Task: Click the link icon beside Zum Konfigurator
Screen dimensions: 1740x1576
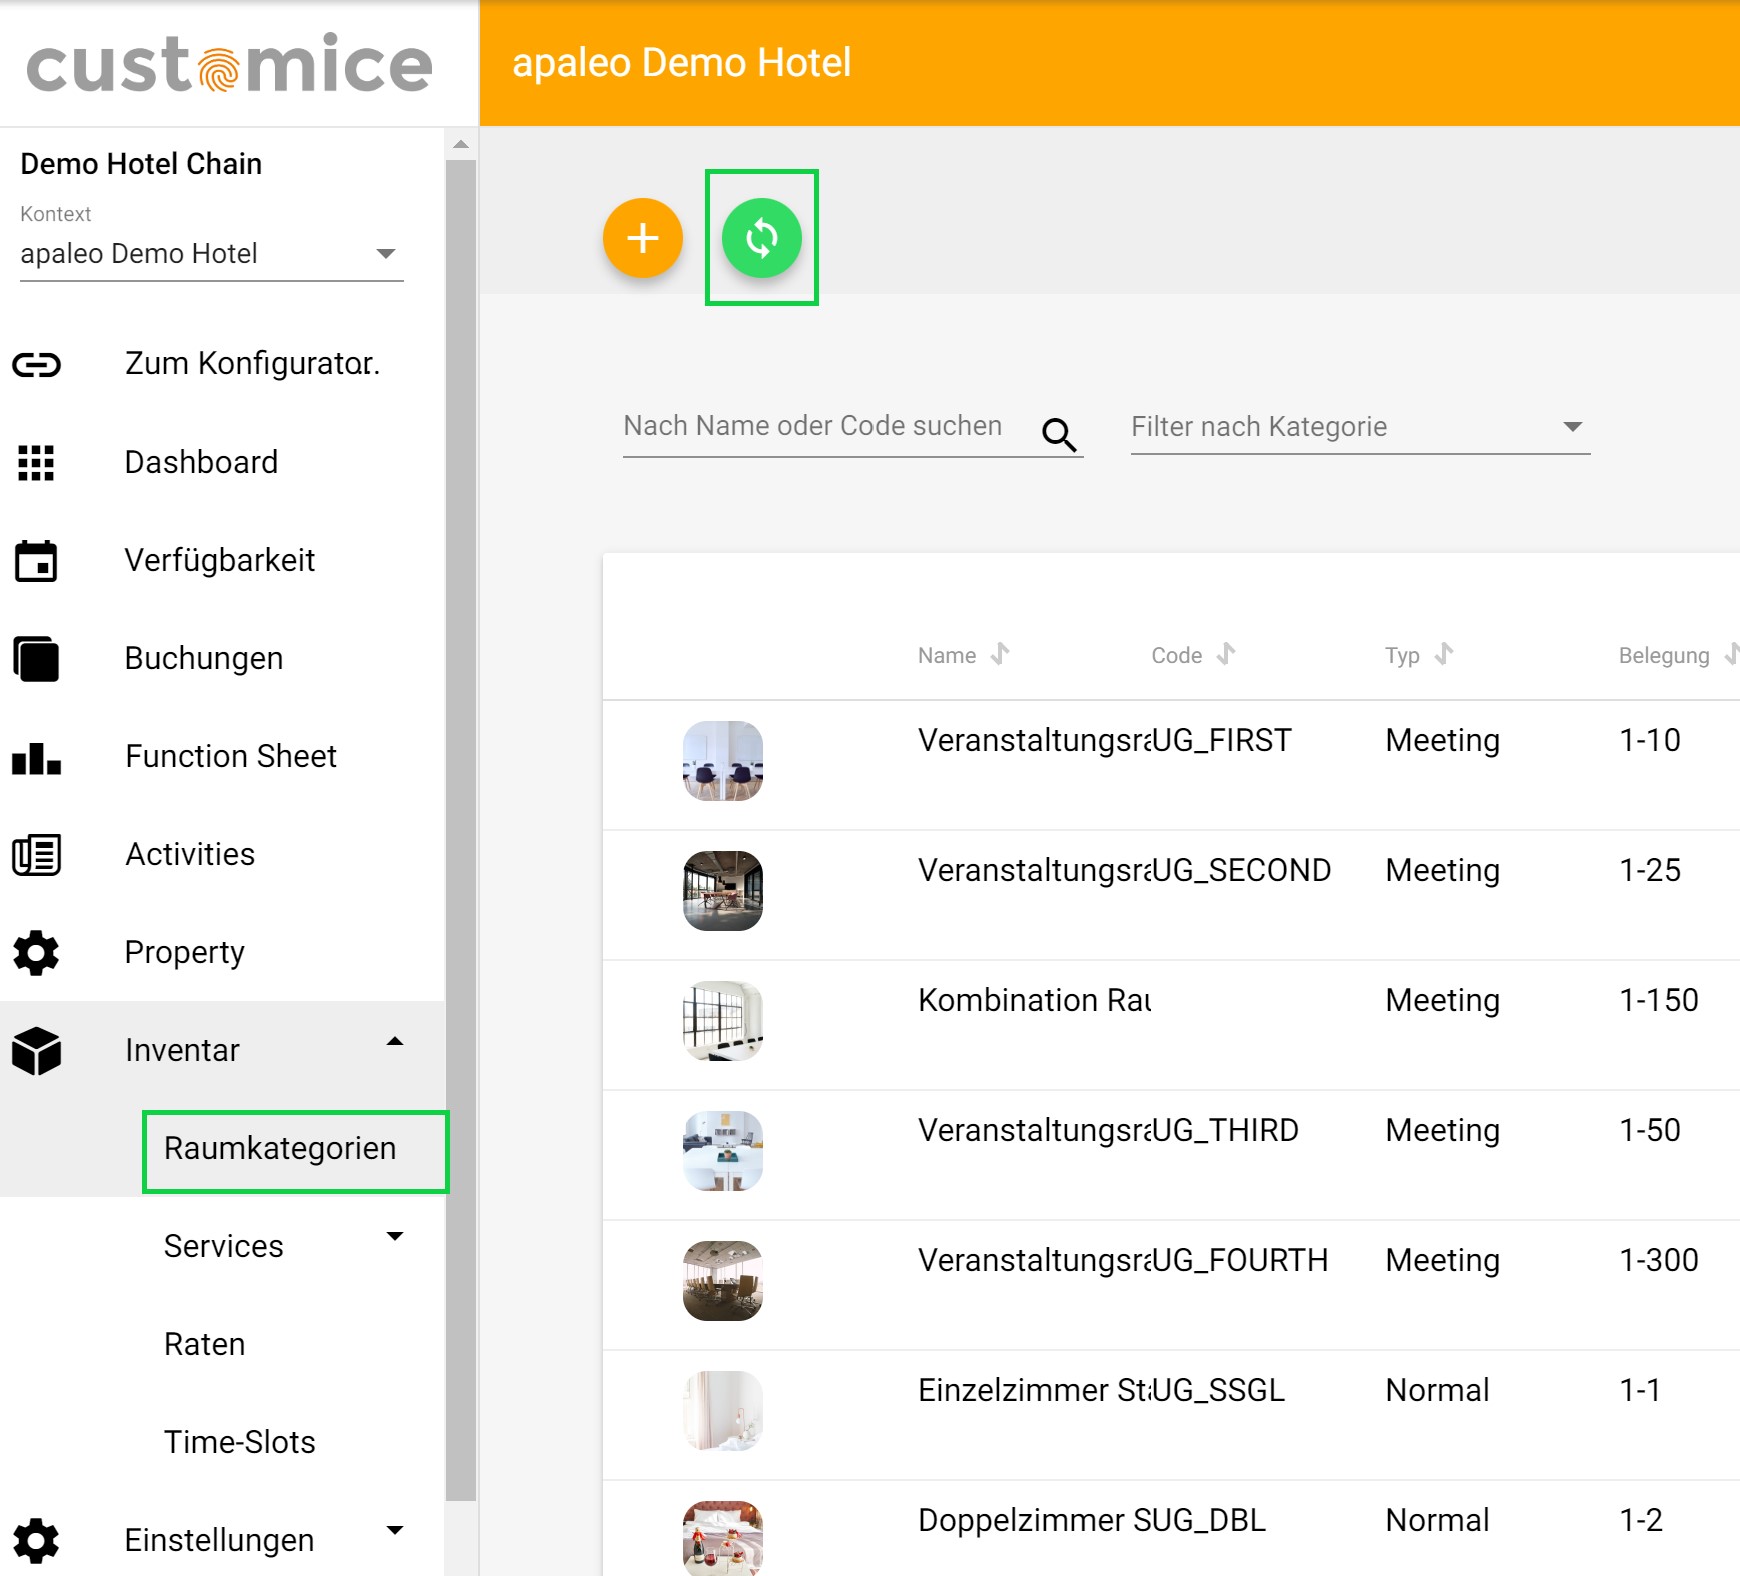Action: point(37,364)
